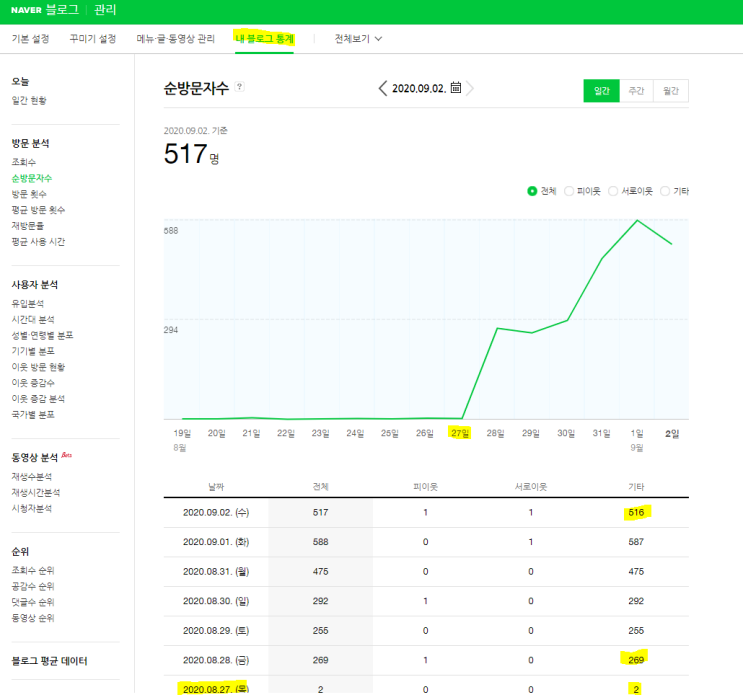Click 관리 link in header
This screenshot has height=695, width=743.
point(105,10)
